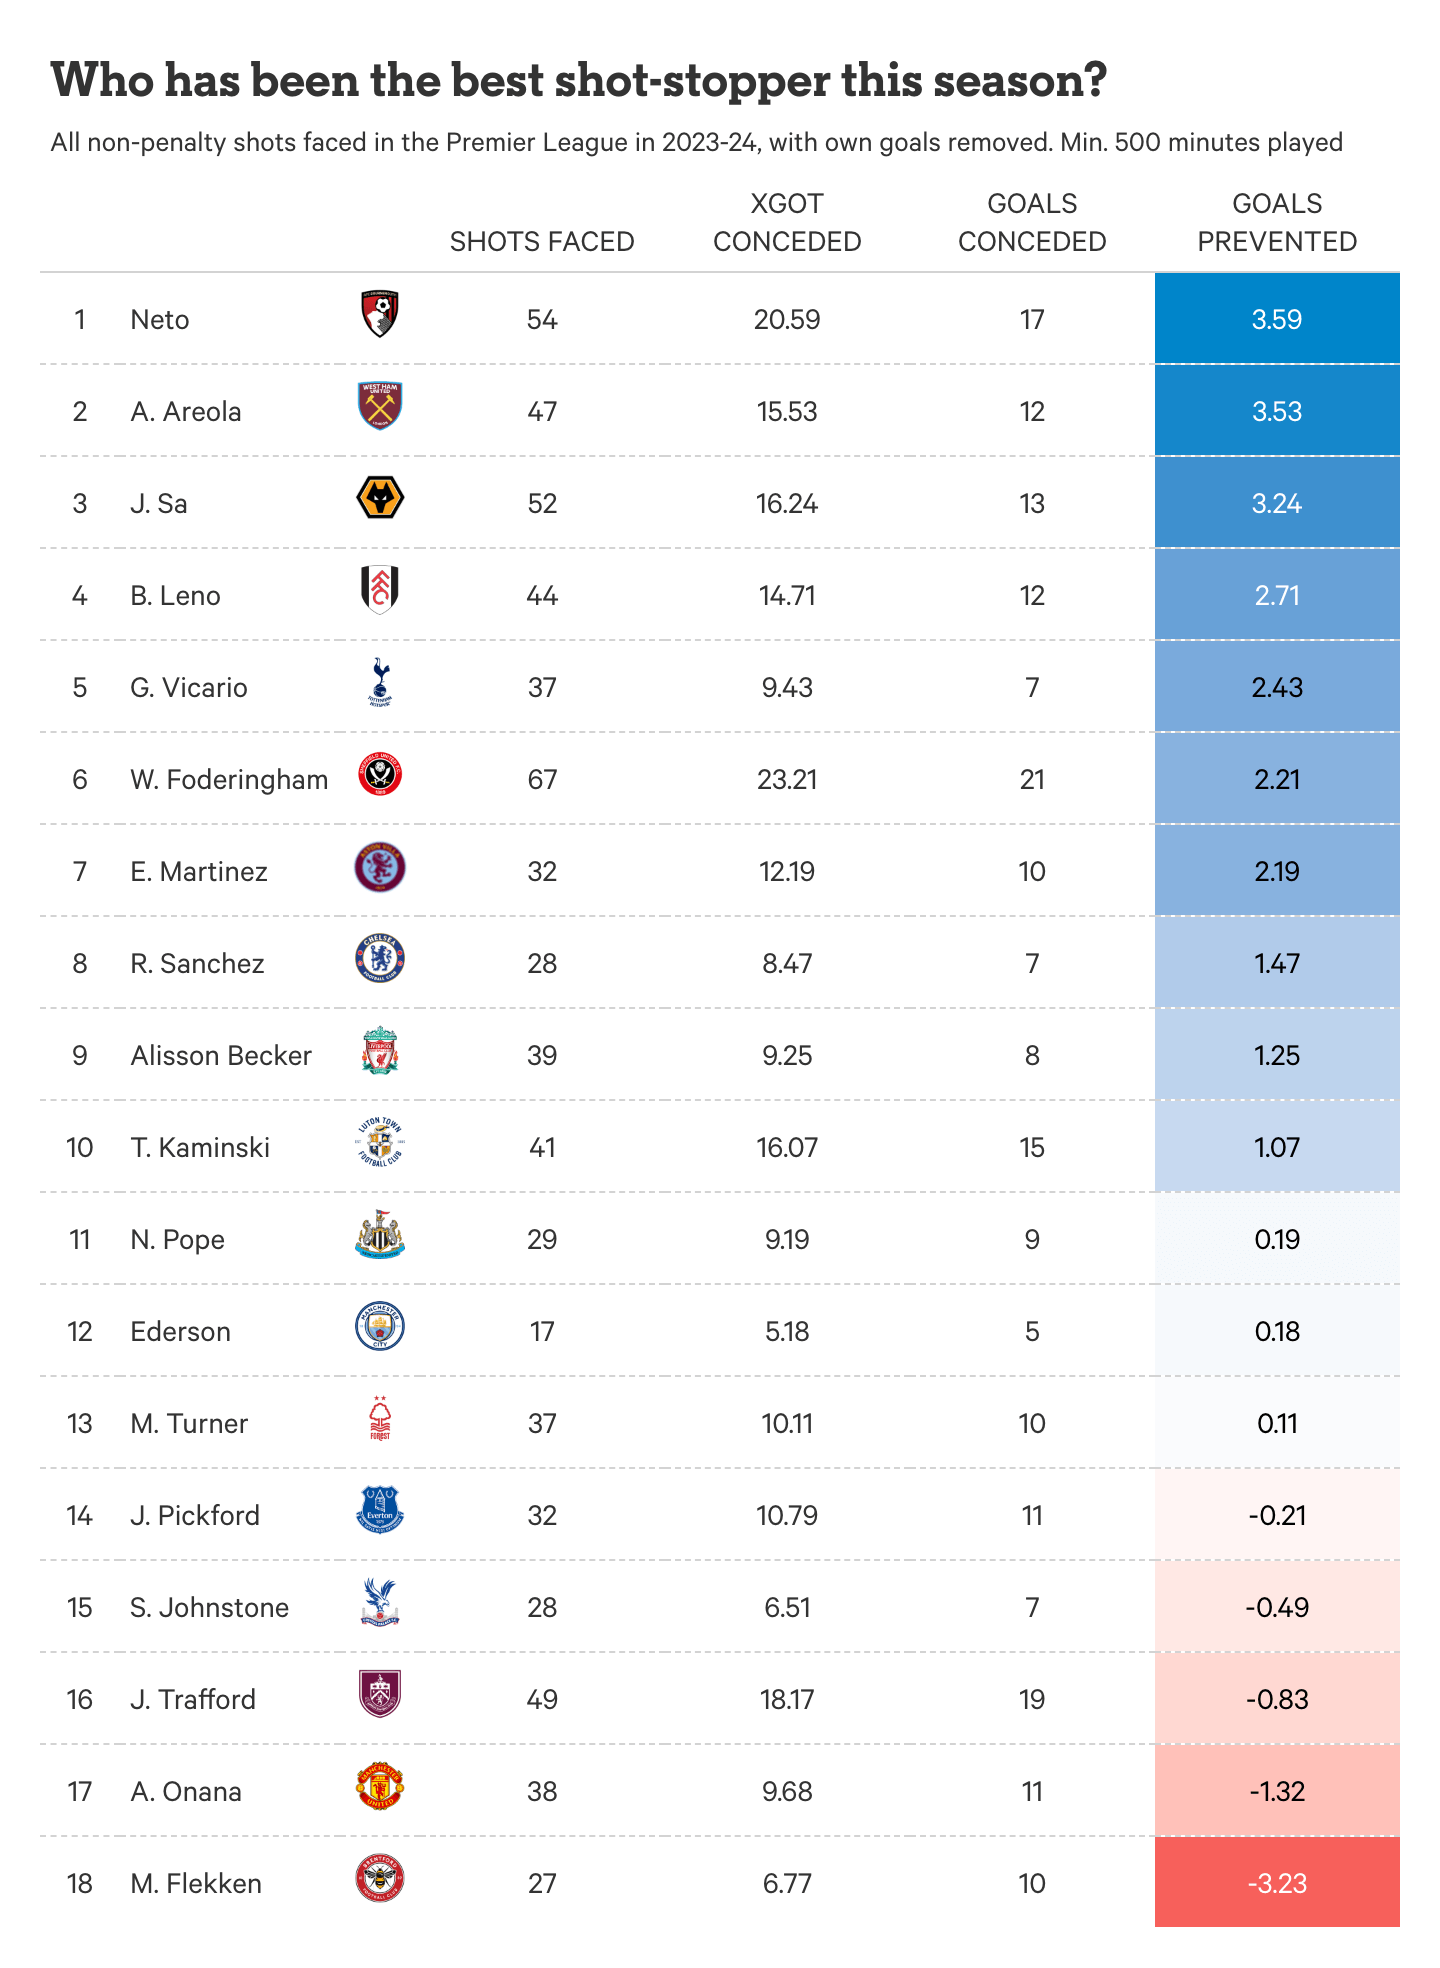
Task: Click the Newcastle crest next to N. Pope
Action: [x=380, y=1235]
